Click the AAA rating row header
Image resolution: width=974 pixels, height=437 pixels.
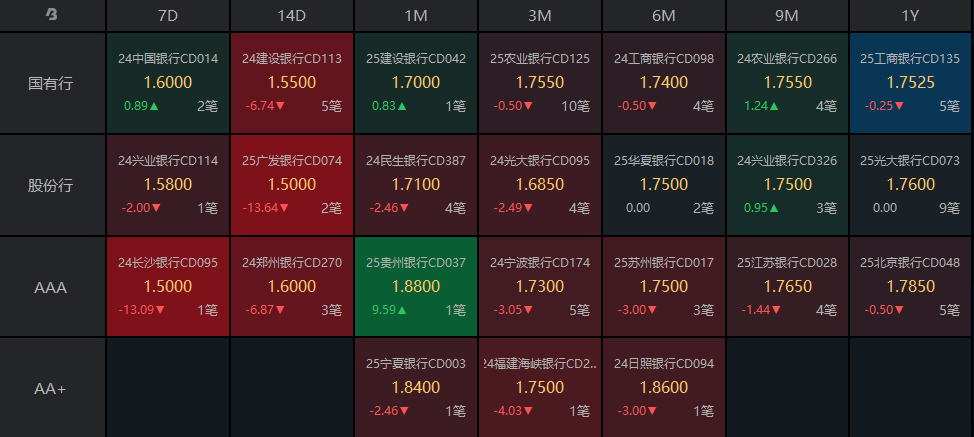click(52, 287)
